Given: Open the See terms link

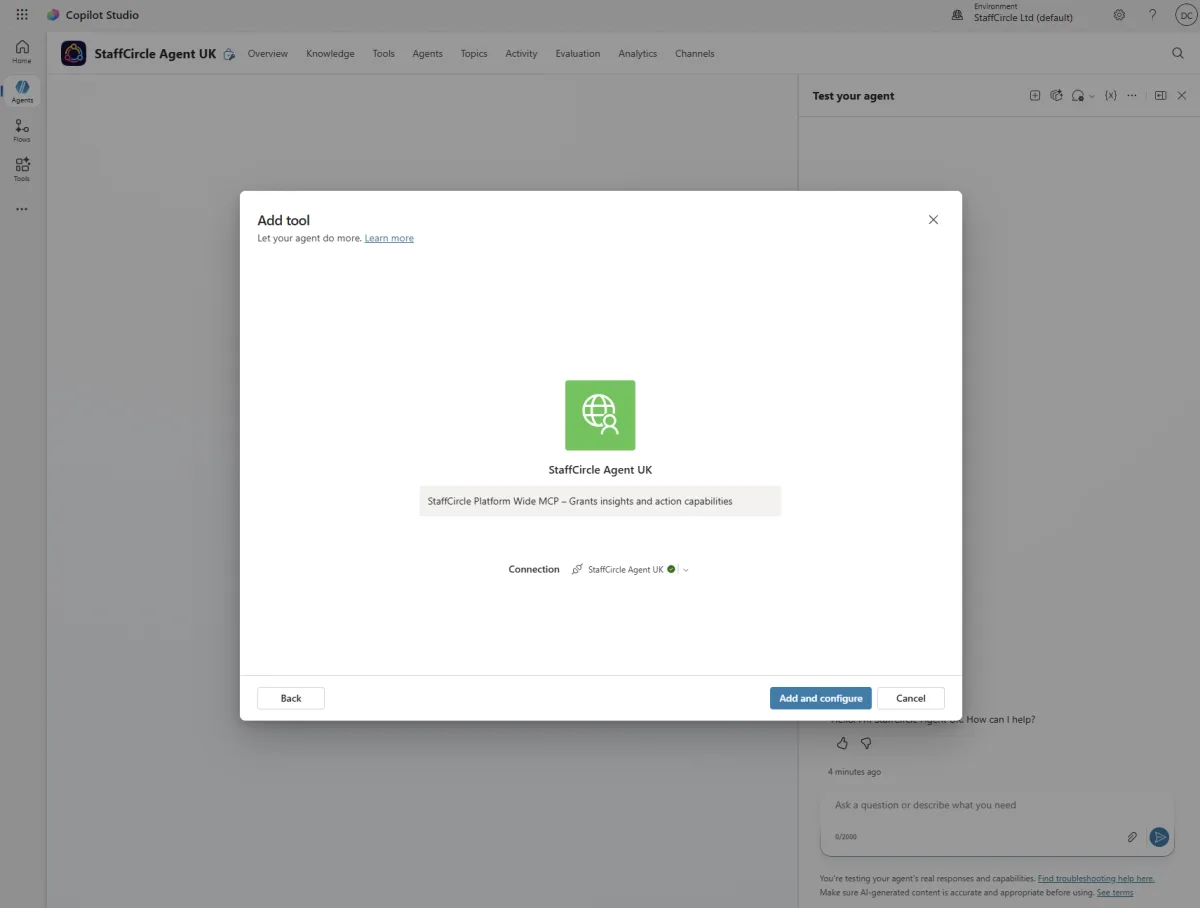Looking at the screenshot, I should (x=1115, y=892).
